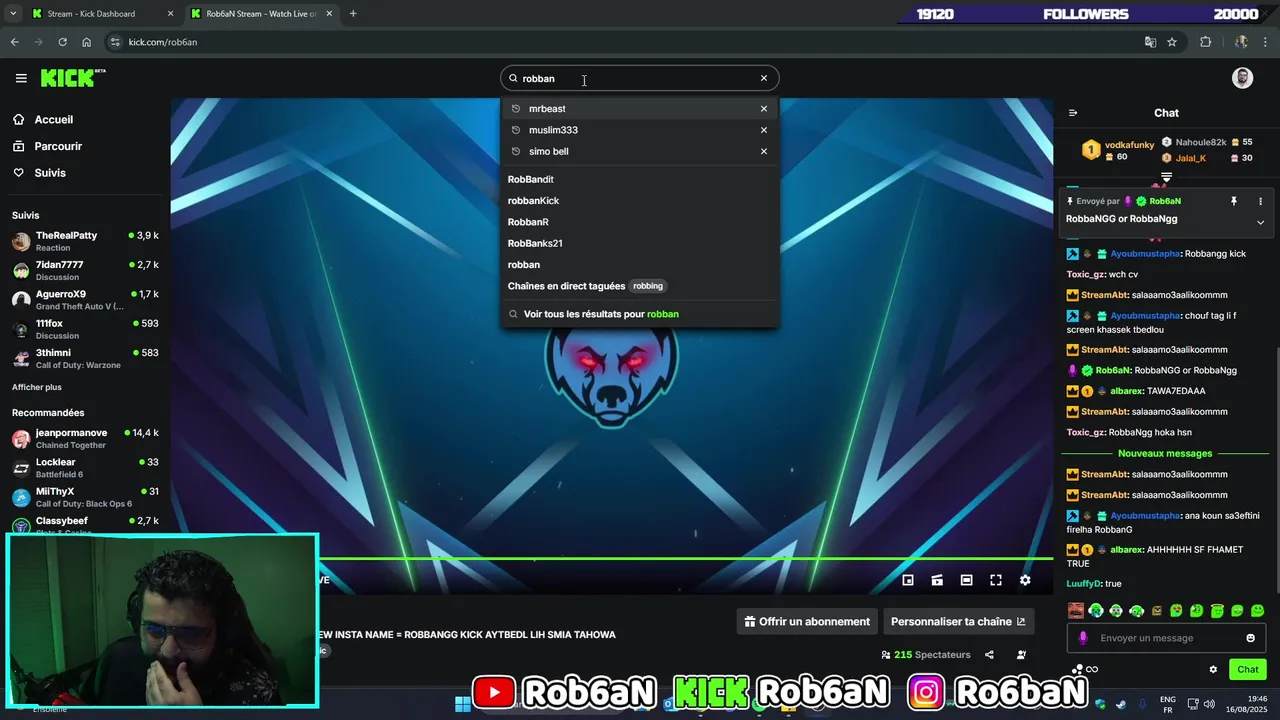Click the address bar URL

click(163, 42)
